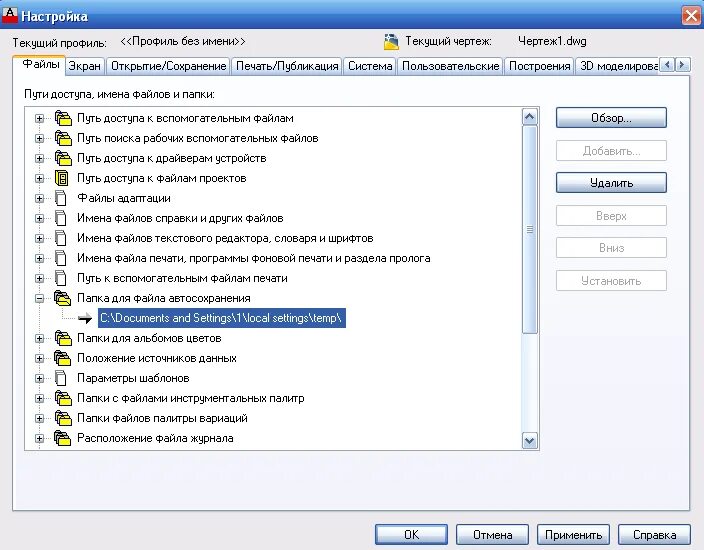This screenshot has height=550, width=704.
Task: Click folder icon of Путь доступа к вспомогательным файлам
Action: click(x=63, y=118)
